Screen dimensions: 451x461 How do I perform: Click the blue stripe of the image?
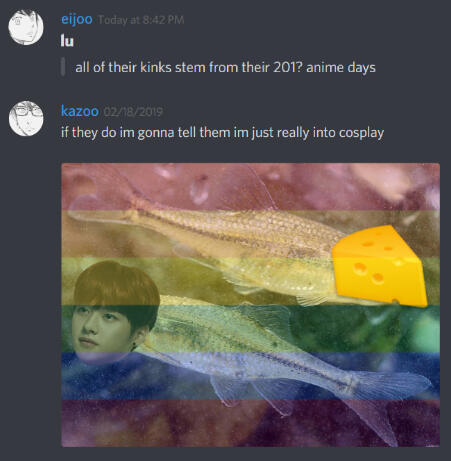point(251,376)
